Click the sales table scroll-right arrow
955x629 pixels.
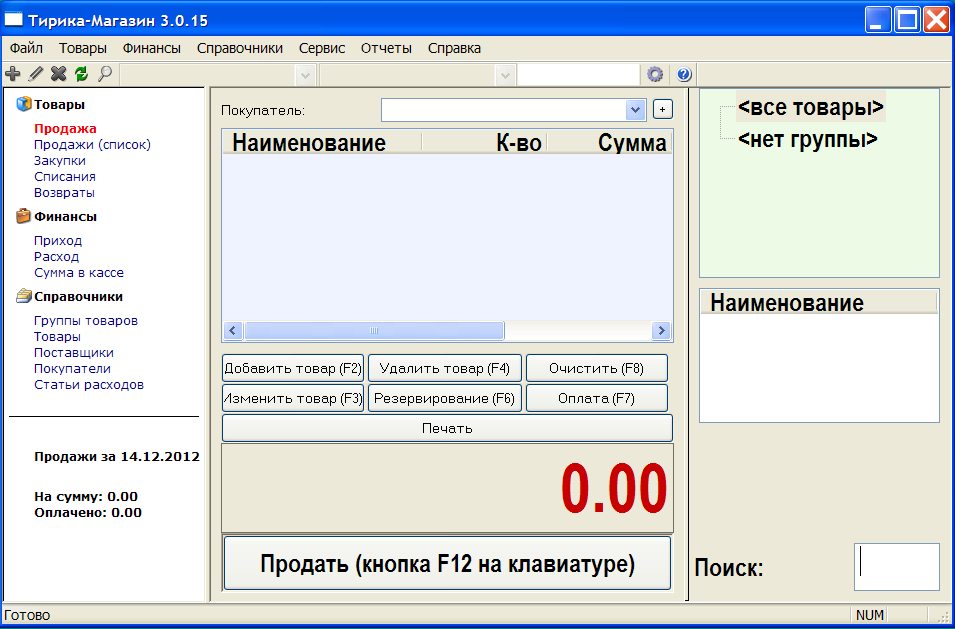click(x=661, y=331)
